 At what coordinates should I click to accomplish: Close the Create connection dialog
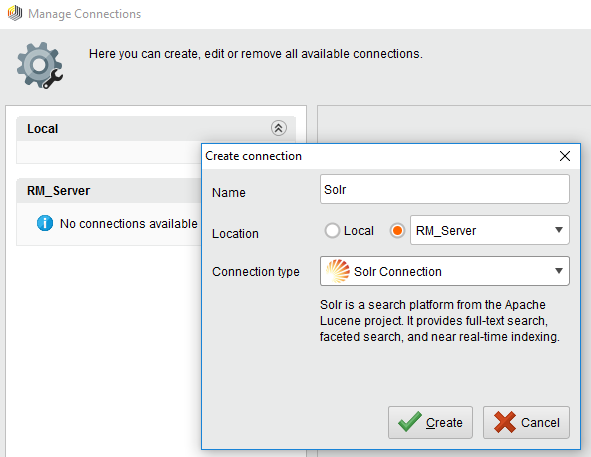click(x=565, y=156)
